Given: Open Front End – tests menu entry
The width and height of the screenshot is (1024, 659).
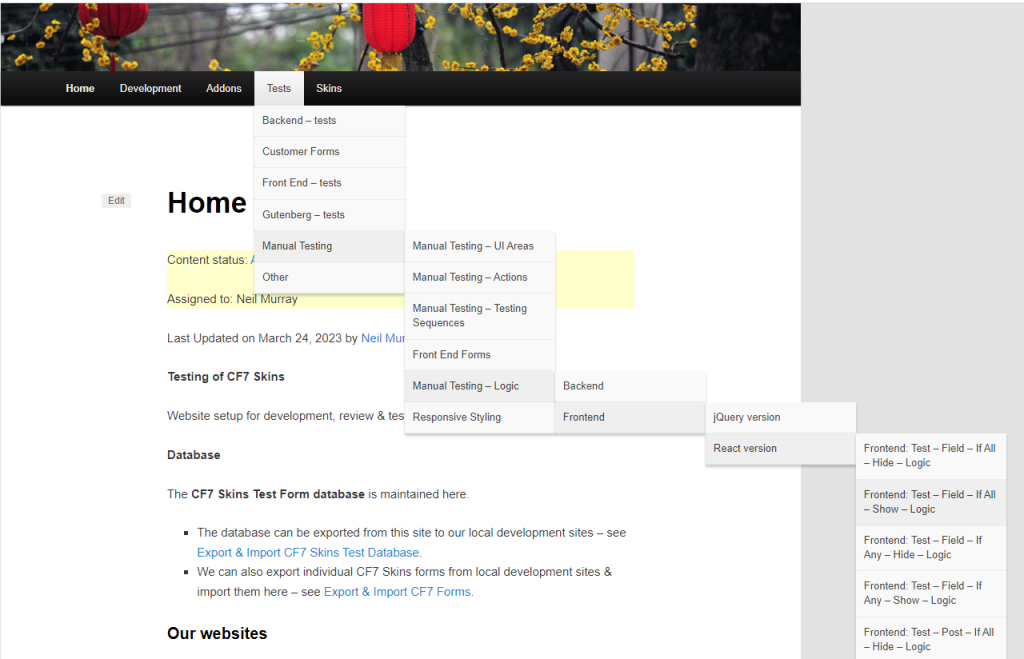Looking at the screenshot, I should coord(302,183).
